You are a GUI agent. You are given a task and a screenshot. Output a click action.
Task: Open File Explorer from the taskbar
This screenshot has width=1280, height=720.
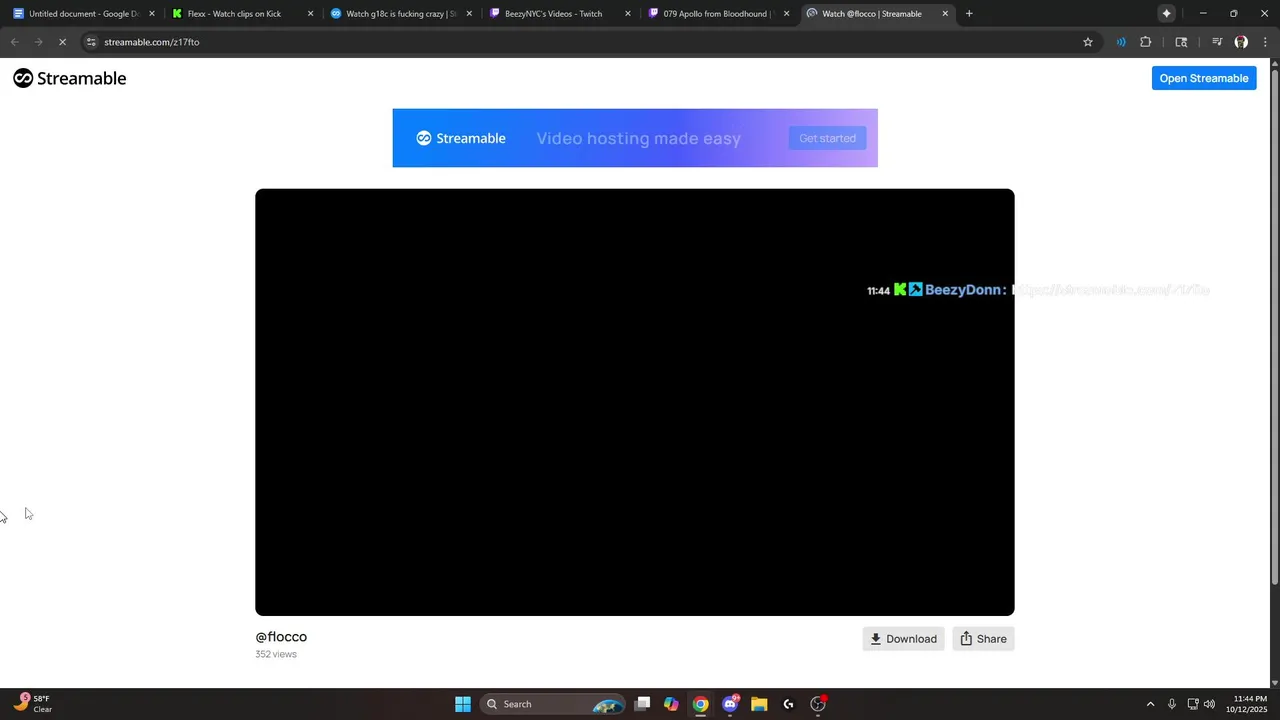click(x=759, y=704)
